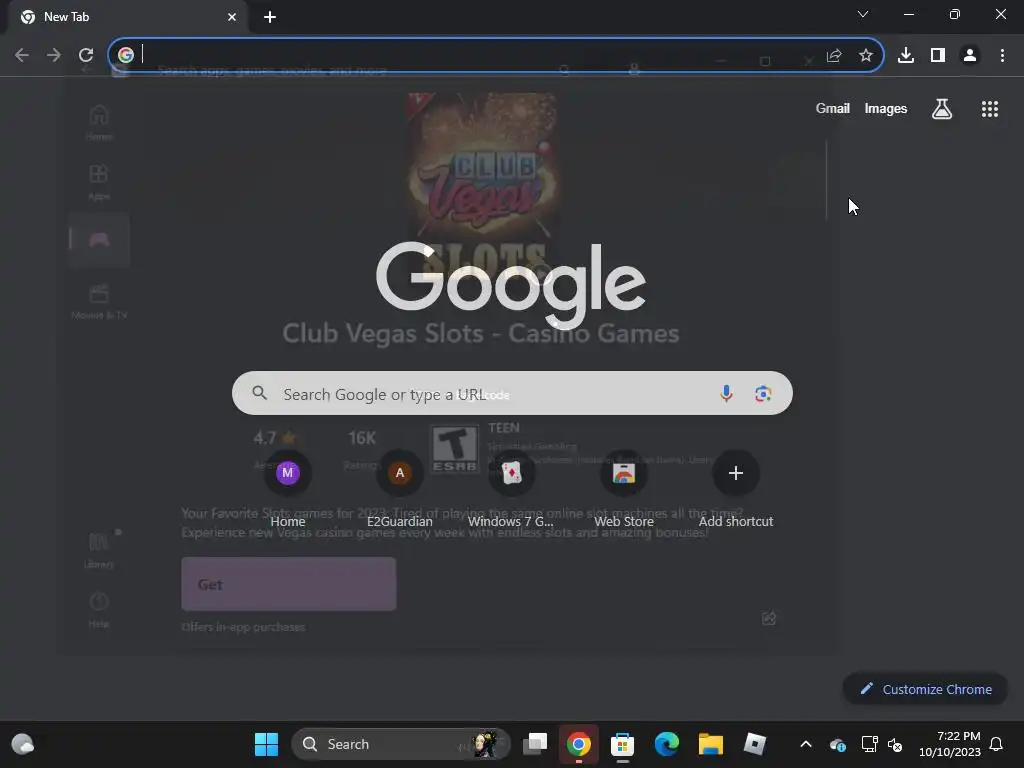Click the browser back arrow
The width and height of the screenshot is (1024, 768).
pyautogui.click(x=22, y=56)
